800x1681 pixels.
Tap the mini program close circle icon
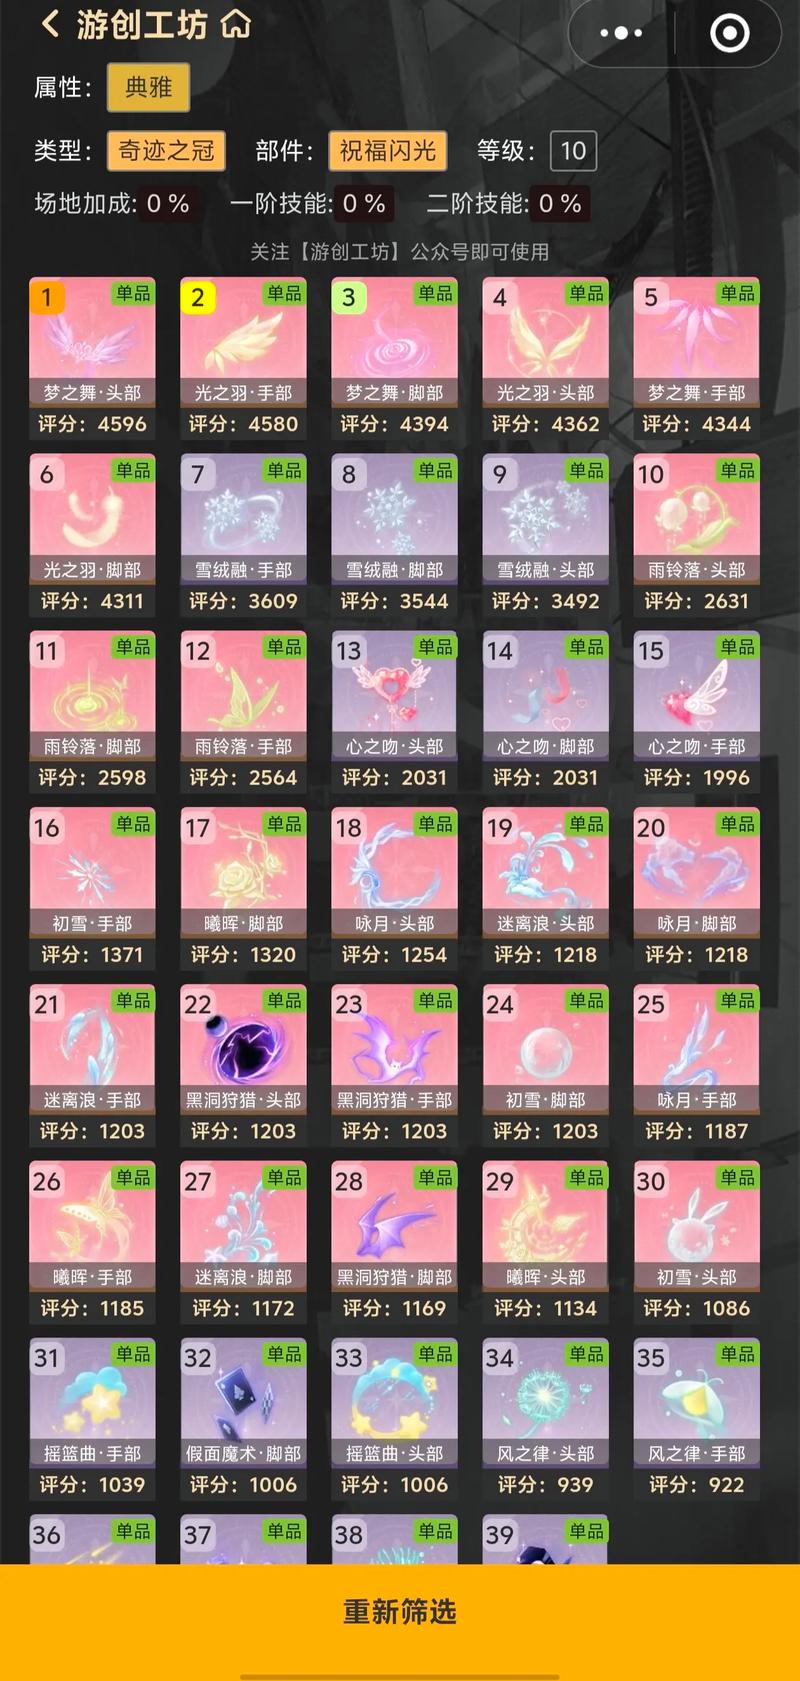(x=729, y=33)
